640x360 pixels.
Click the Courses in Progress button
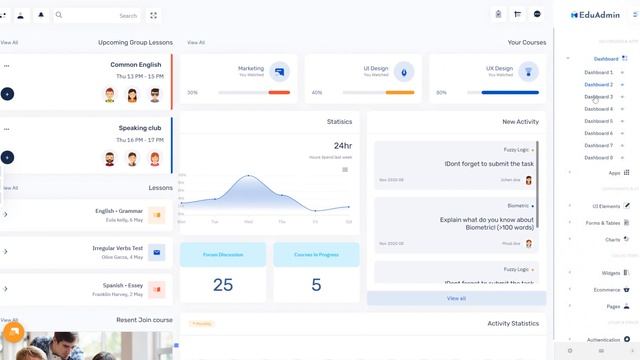pyautogui.click(x=316, y=254)
